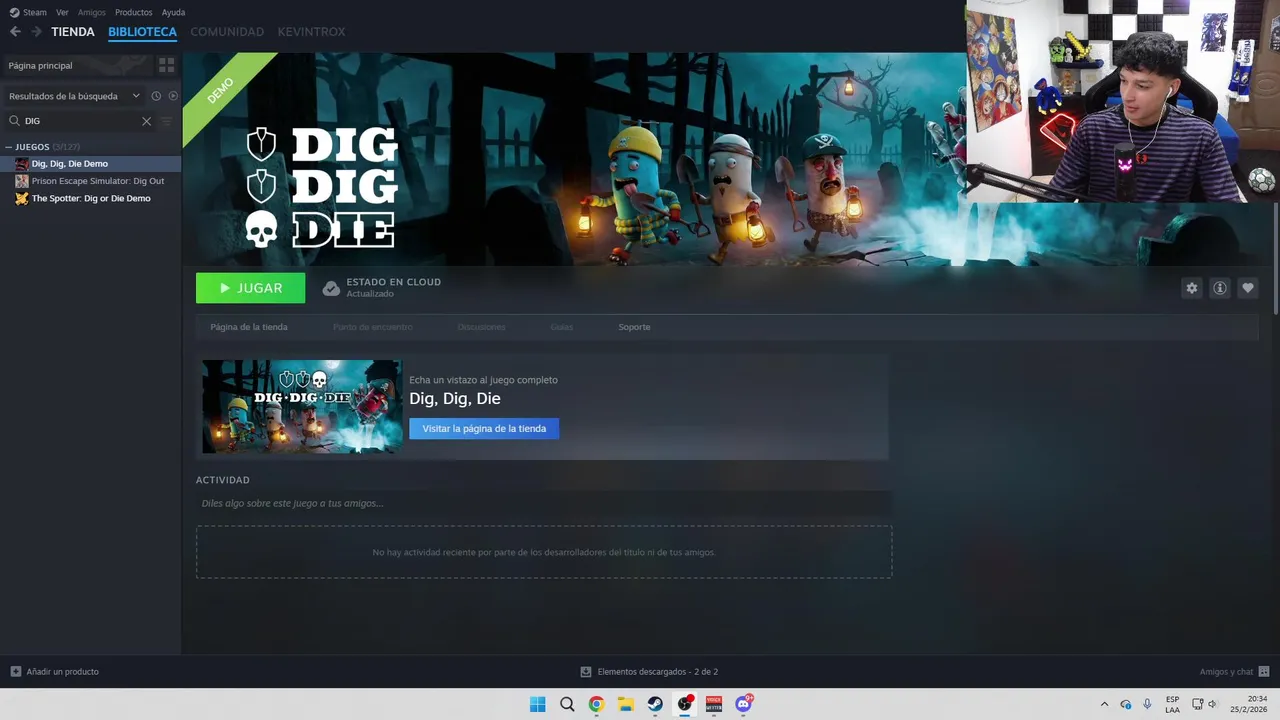Click the Dig, Dig, Die full game thumbnail
This screenshot has width=1280, height=720.
(302, 407)
